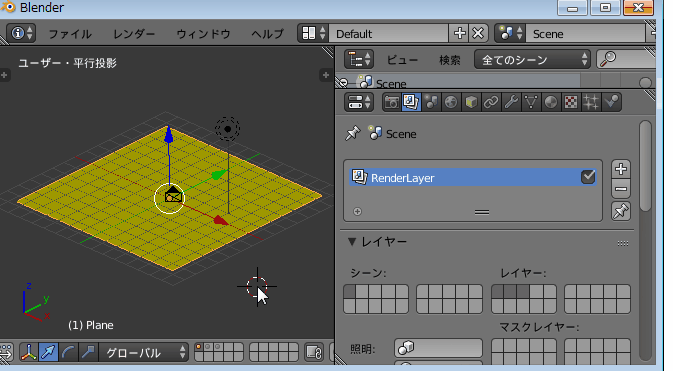673x371 pixels.
Task: Open the Outliner editor type selector
Action: [359, 59]
